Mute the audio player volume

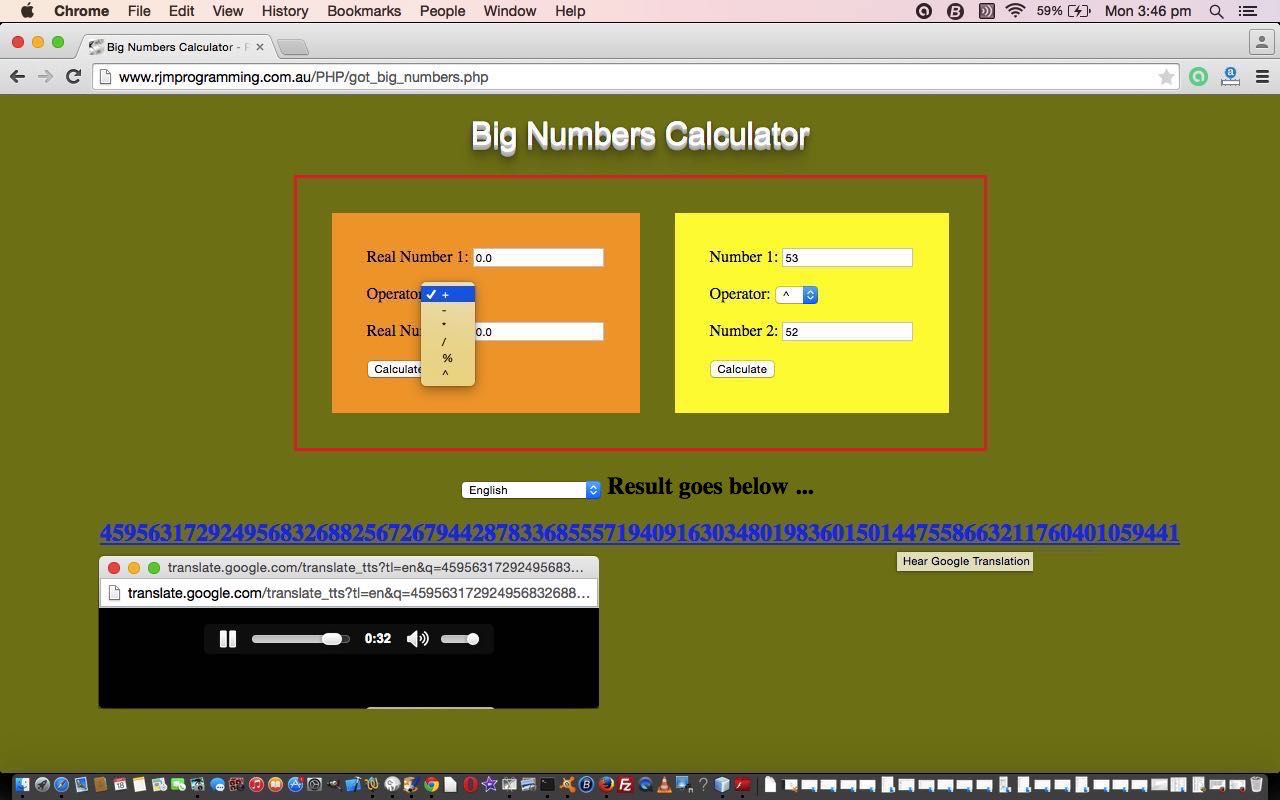418,639
